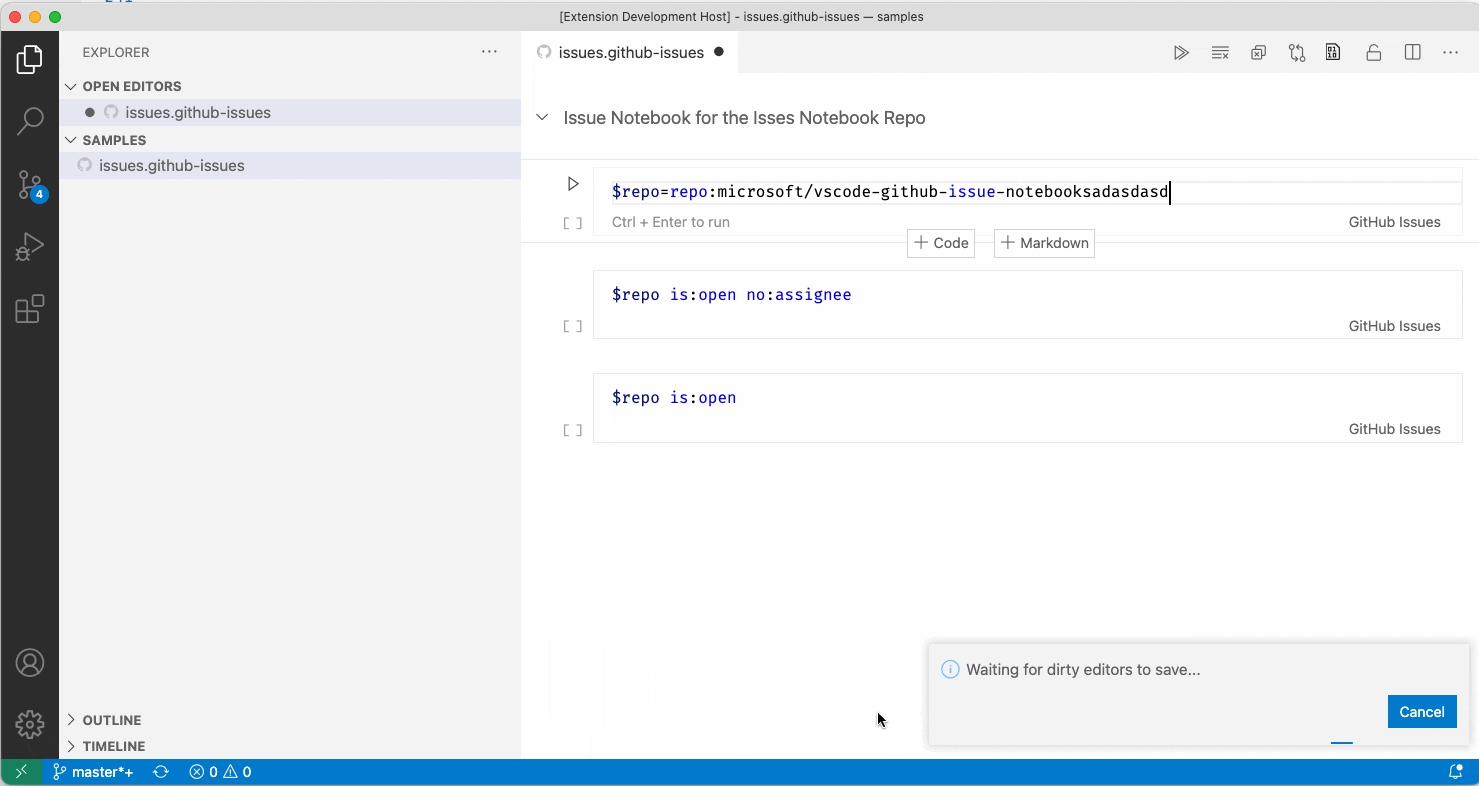The width and height of the screenshot is (1479, 786).
Task: Open the Extensions view
Action: click(x=30, y=308)
